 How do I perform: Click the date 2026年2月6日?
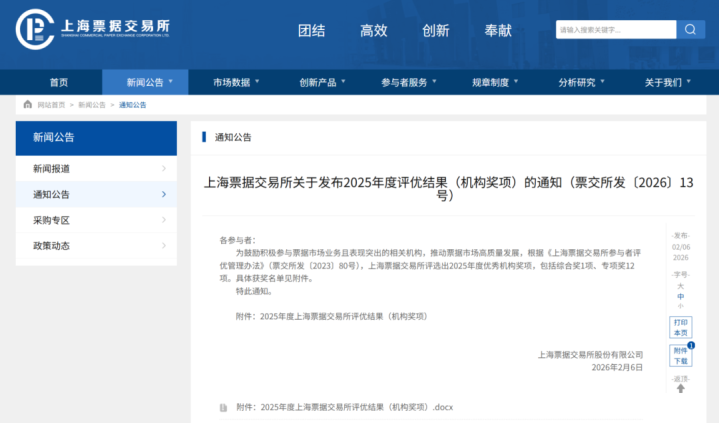(617, 367)
